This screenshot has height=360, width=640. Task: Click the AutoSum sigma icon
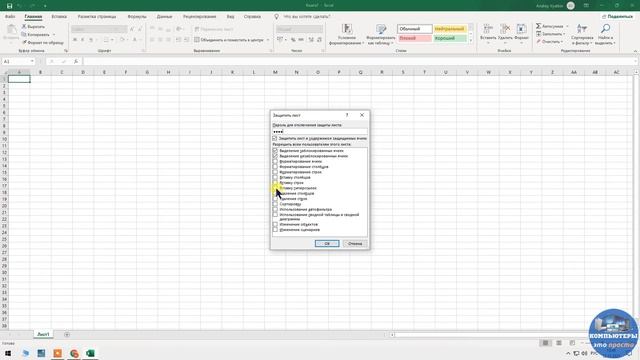coord(538,26)
